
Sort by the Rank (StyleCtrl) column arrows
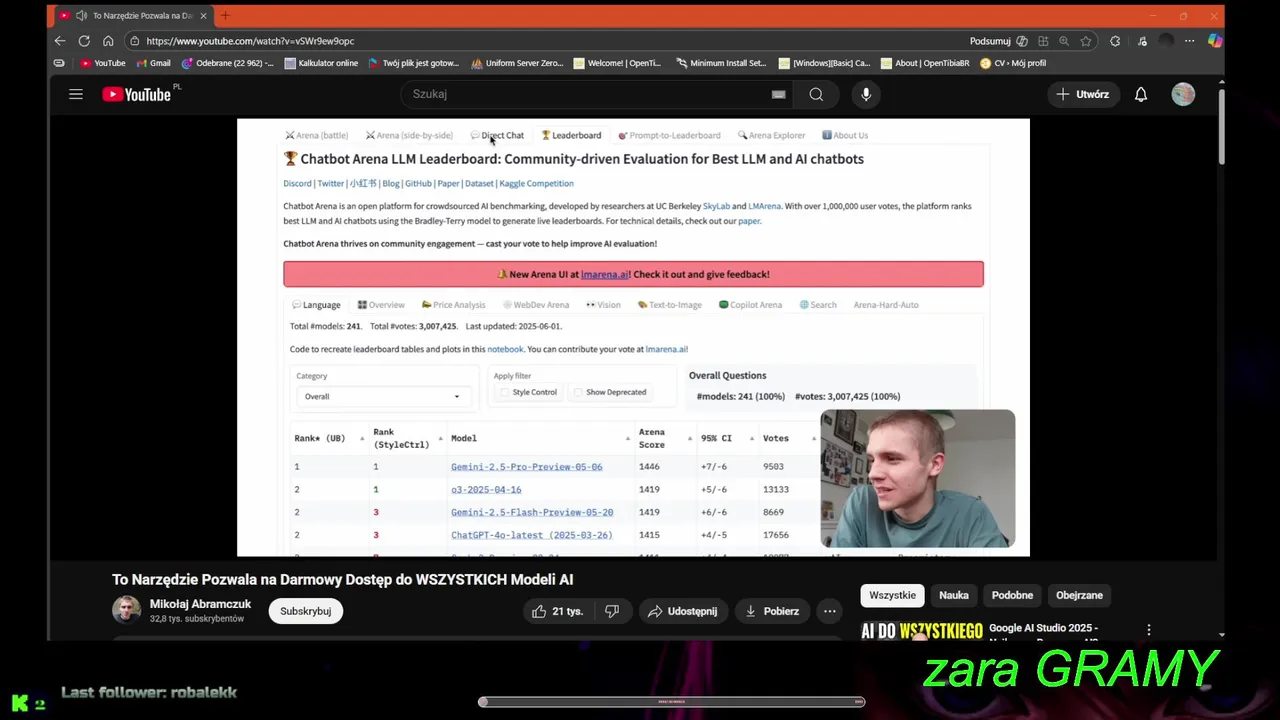coord(440,438)
